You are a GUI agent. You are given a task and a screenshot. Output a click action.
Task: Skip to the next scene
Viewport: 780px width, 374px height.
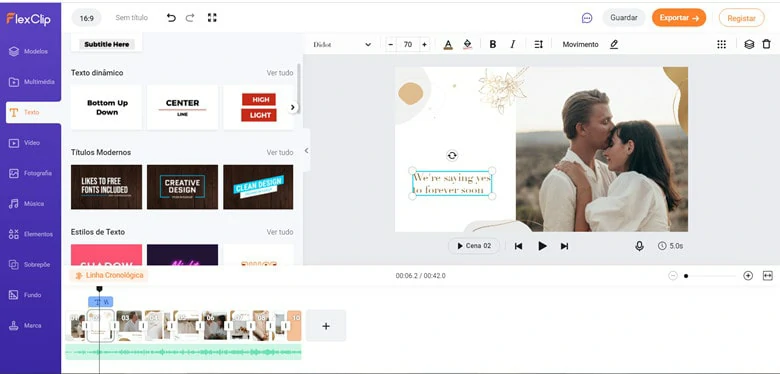(x=564, y=246)
